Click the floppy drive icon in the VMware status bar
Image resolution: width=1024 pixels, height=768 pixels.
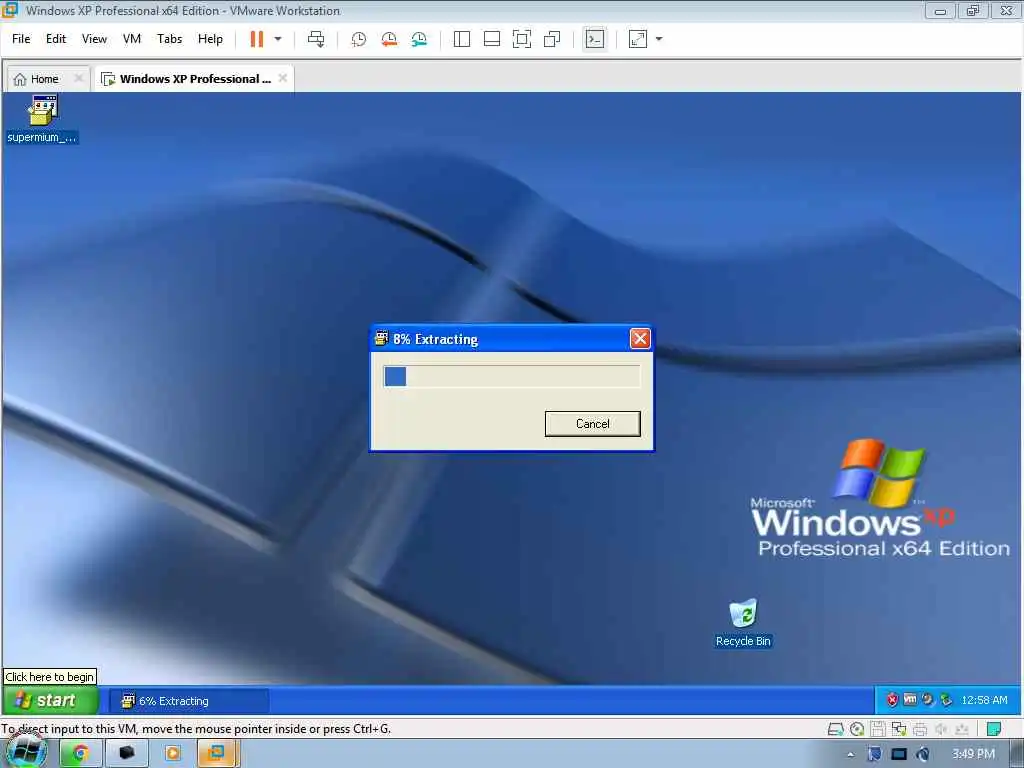tap(878, 729)
